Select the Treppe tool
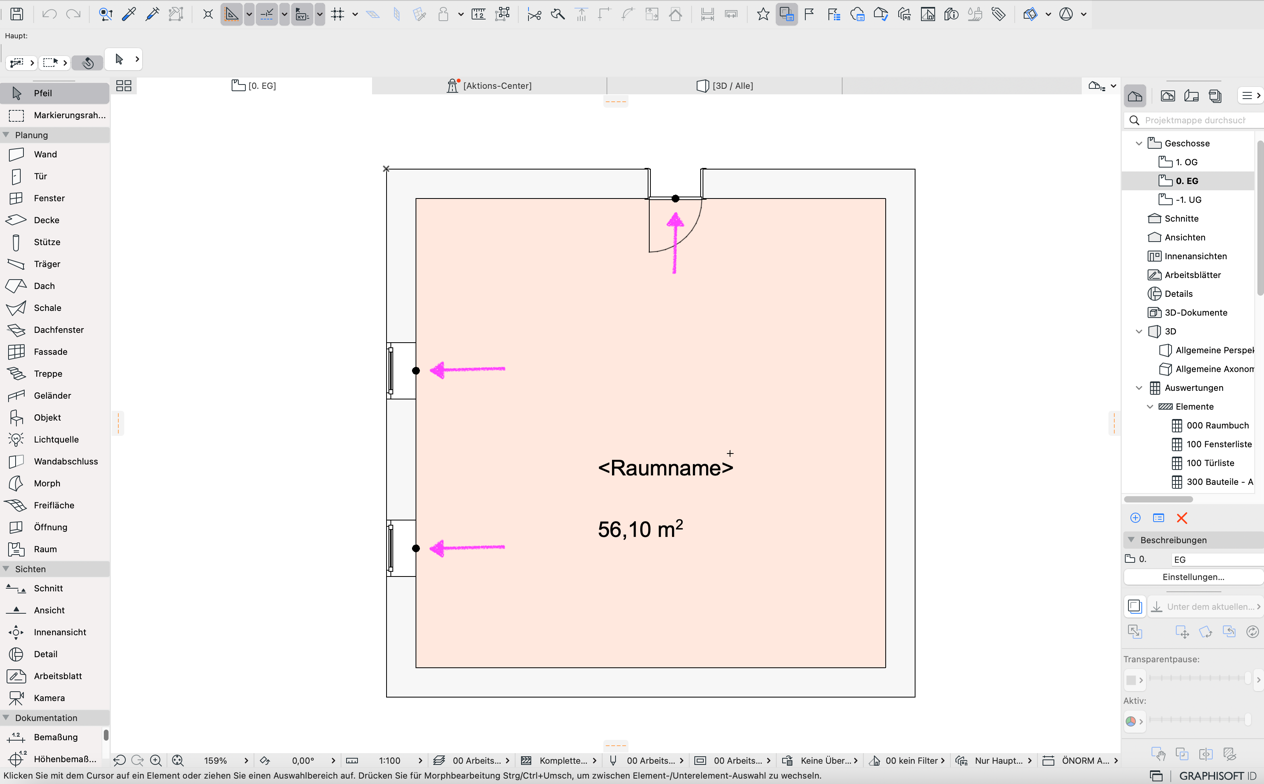The width and height of the screenshot is (1264, 784). [x=55, y=374]
